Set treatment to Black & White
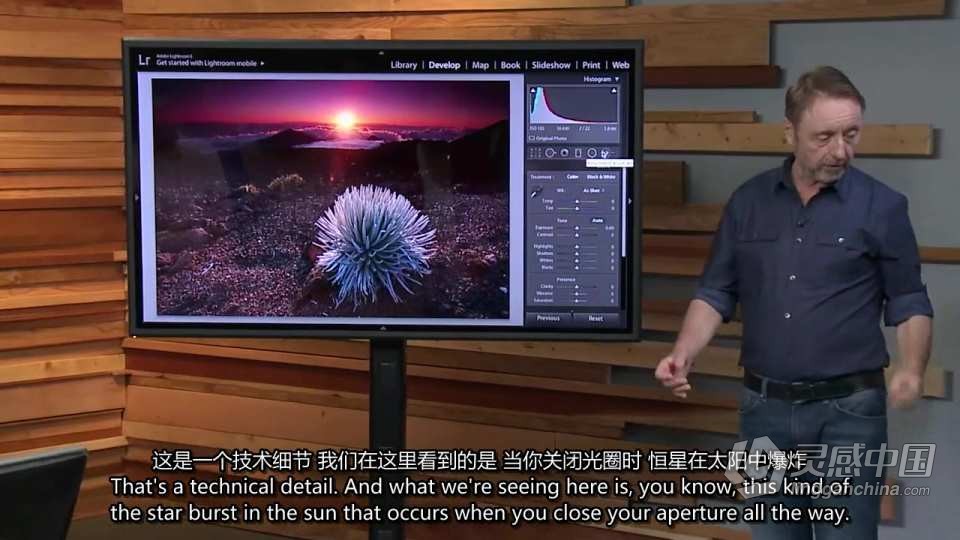Viewport: 960px width, 540px height. click(x=601, y=177)
